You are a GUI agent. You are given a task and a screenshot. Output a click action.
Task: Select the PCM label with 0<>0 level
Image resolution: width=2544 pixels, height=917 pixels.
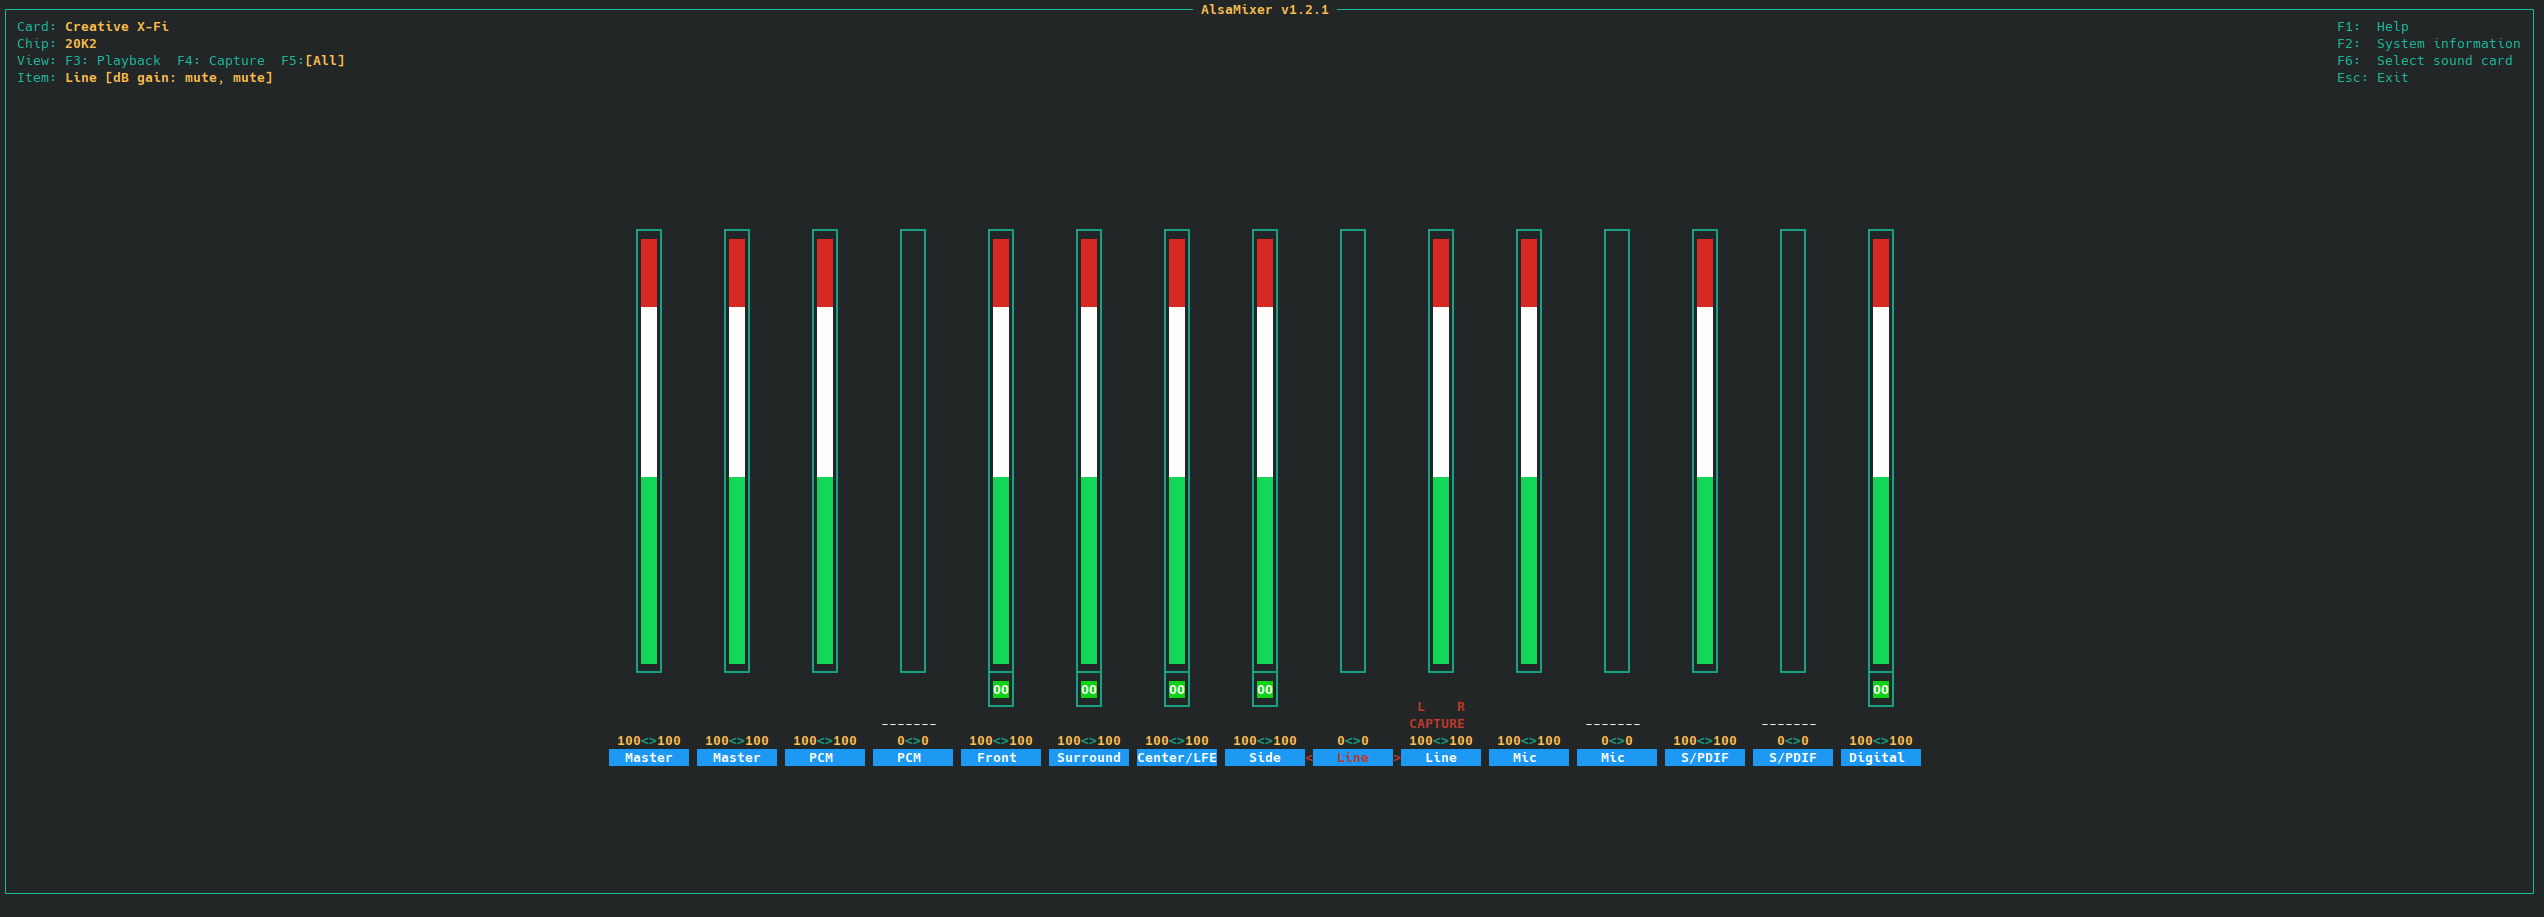[912, 758]
